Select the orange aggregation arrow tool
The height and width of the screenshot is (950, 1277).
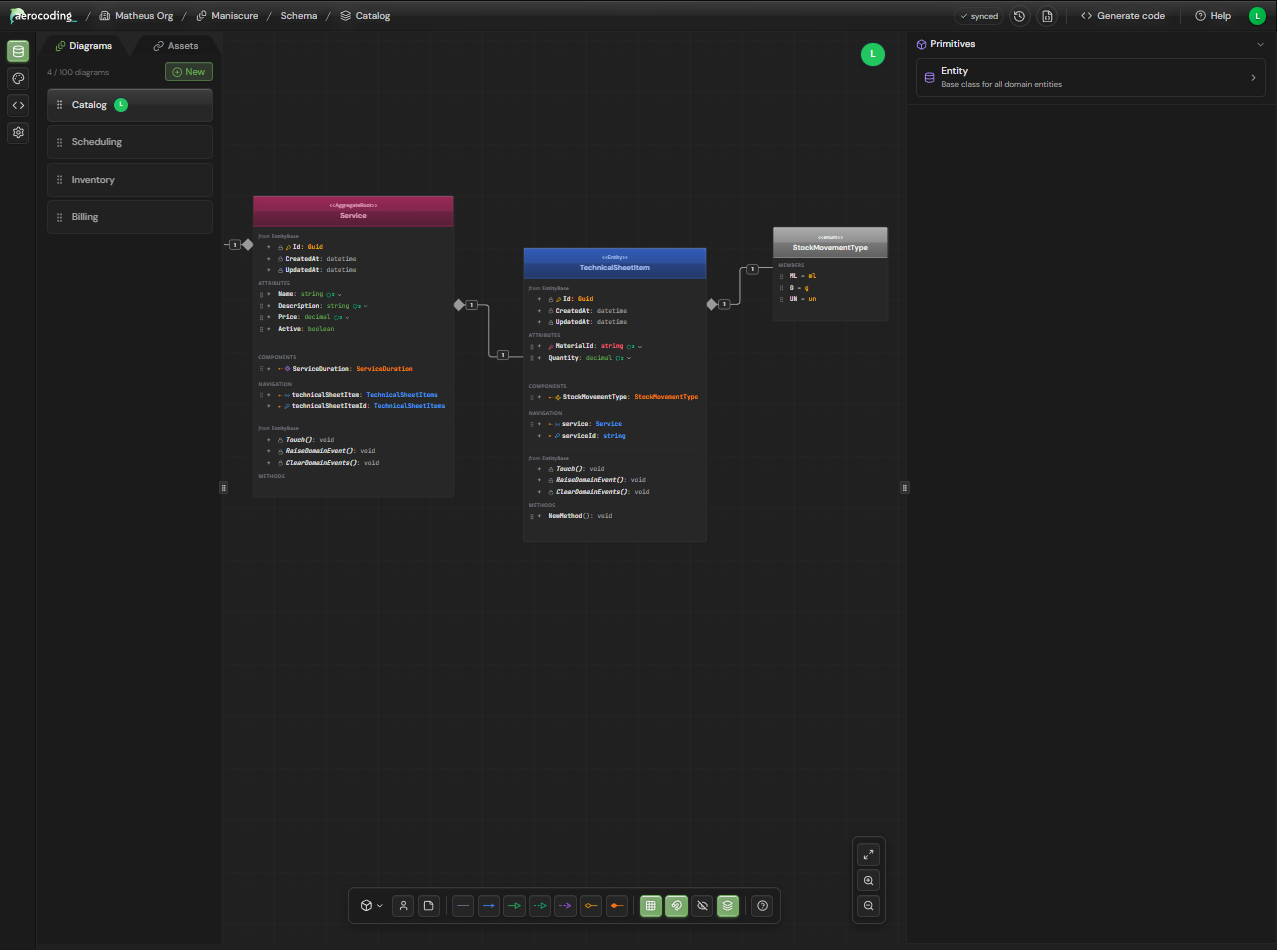click(x=591, y=906)
